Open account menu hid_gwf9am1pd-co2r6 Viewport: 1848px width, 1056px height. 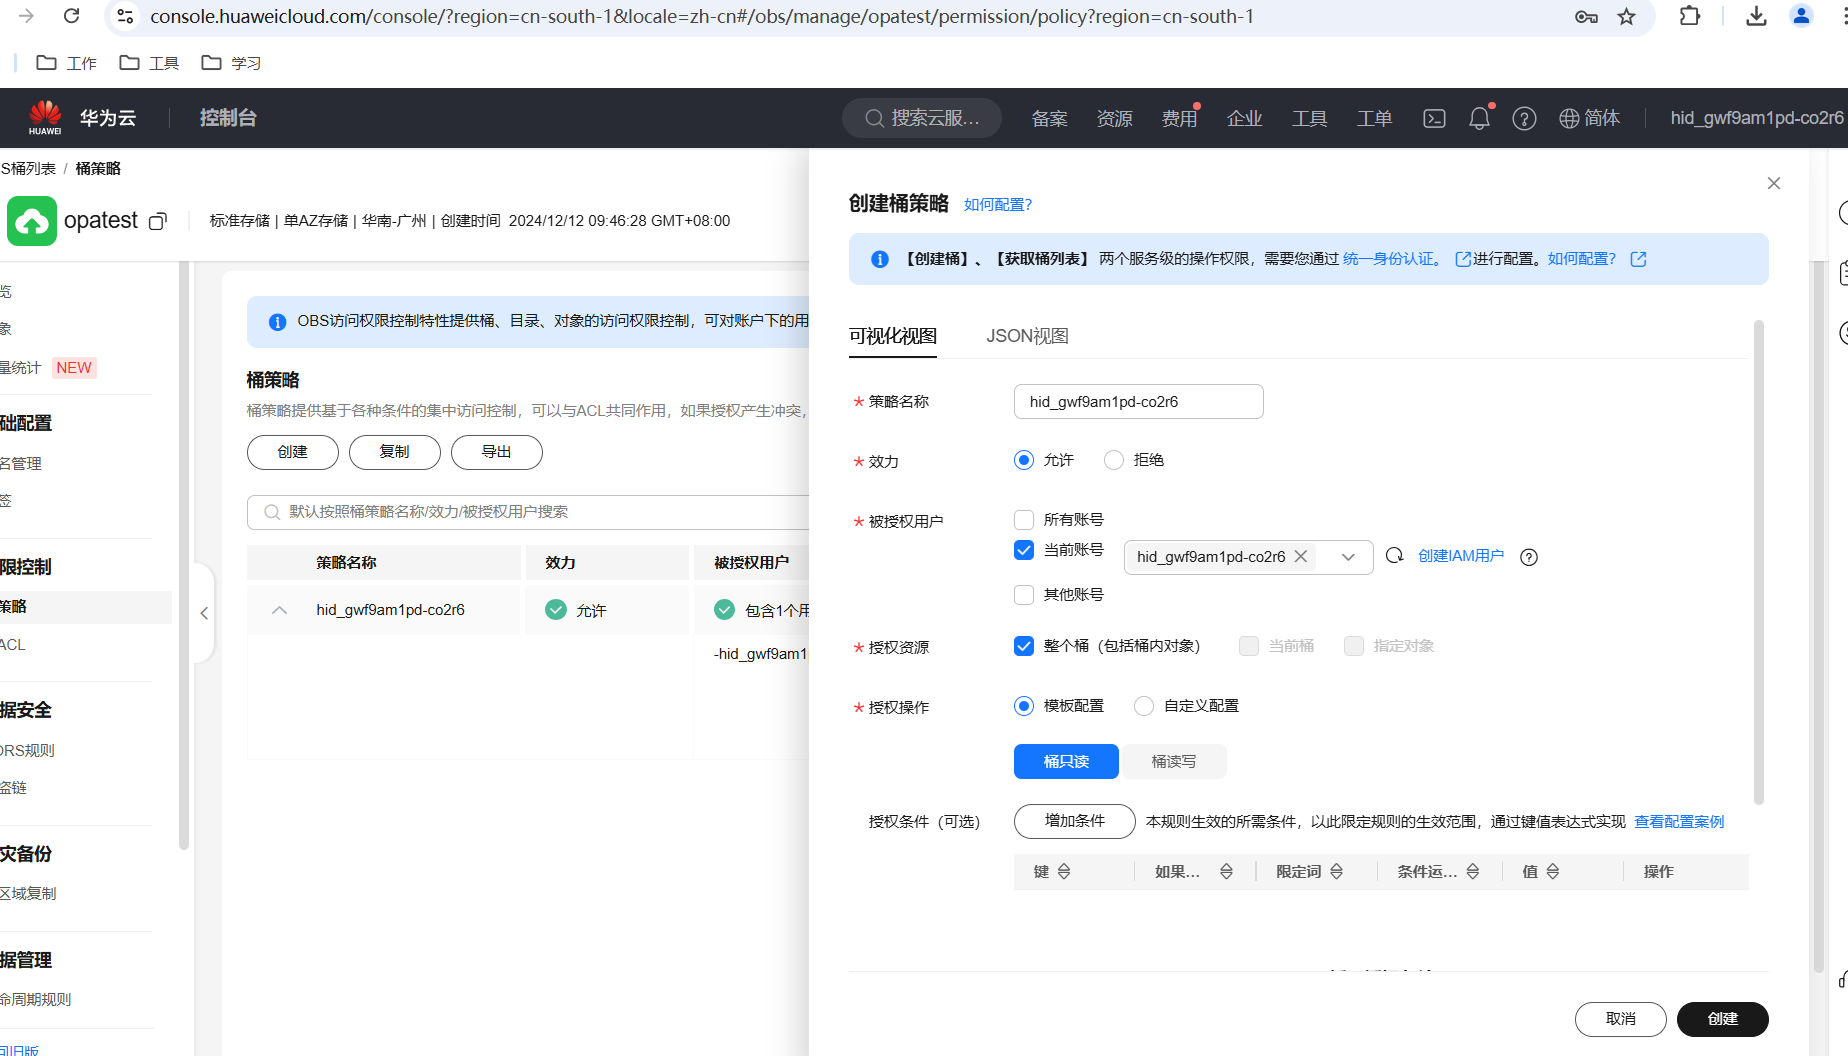tap(1757, 118)
